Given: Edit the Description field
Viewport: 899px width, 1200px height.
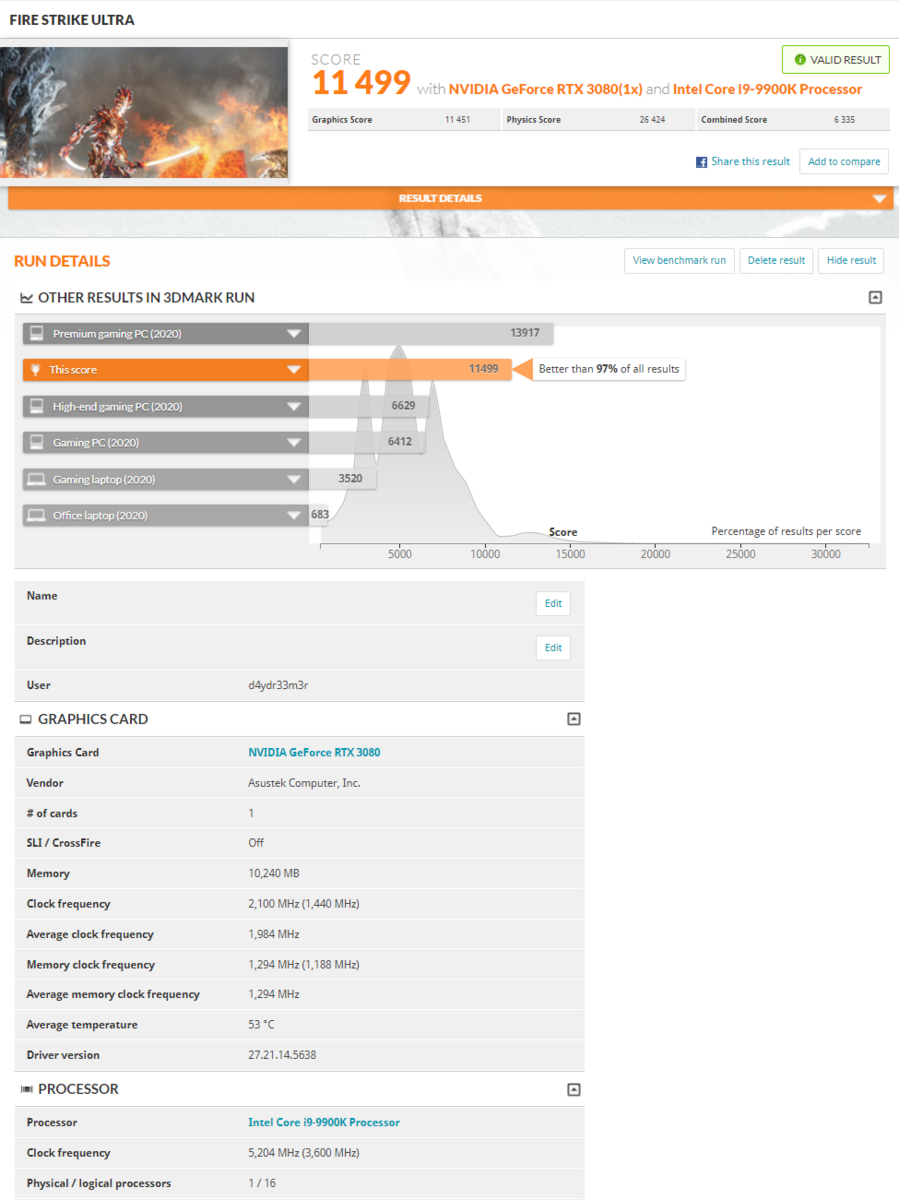Looking at the screenshot, I should pos(553,647).
